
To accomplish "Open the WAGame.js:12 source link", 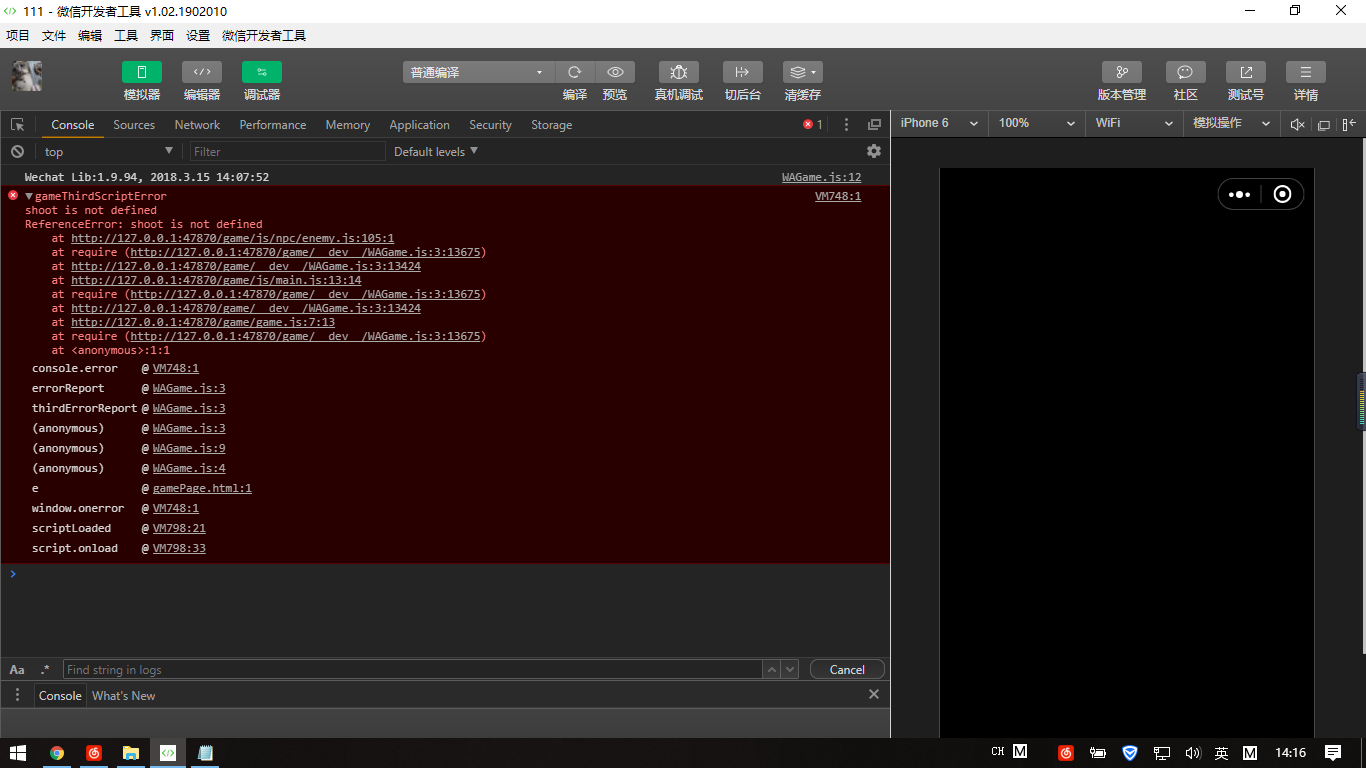I will pos(821,177).
